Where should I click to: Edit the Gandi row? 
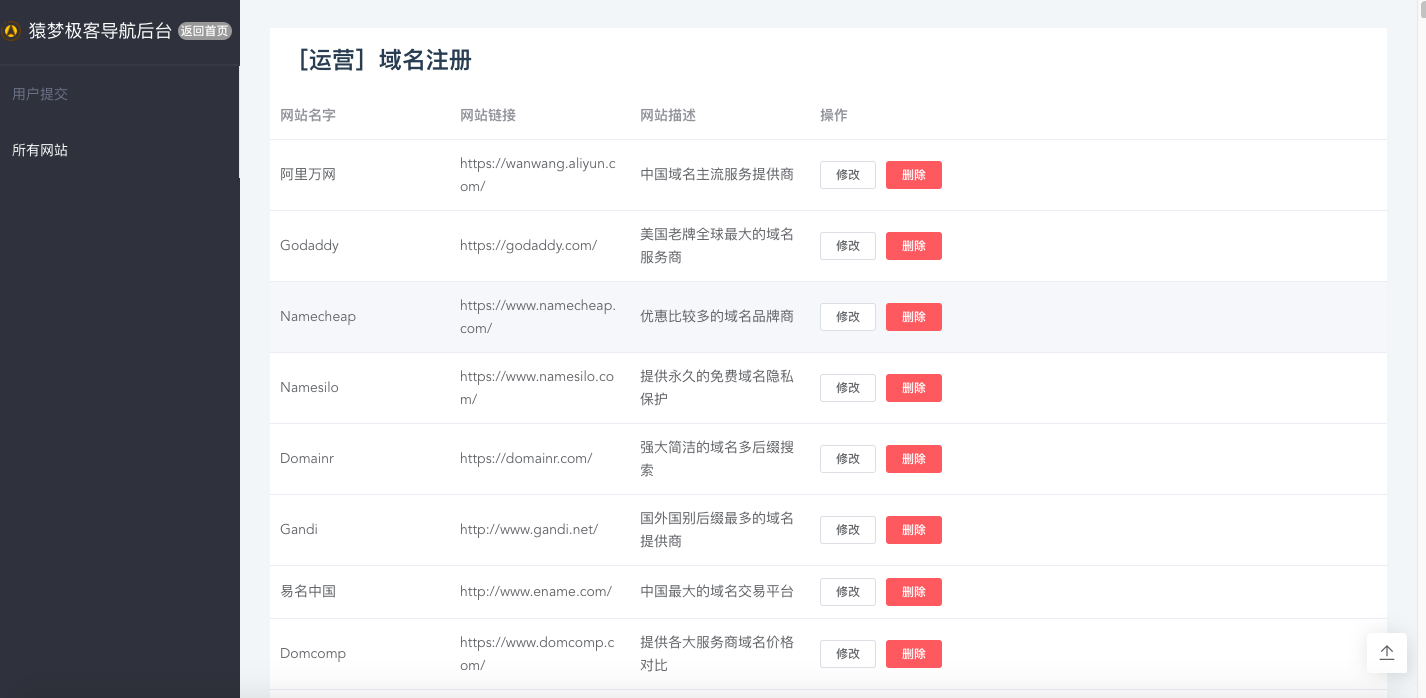point(848,530)
